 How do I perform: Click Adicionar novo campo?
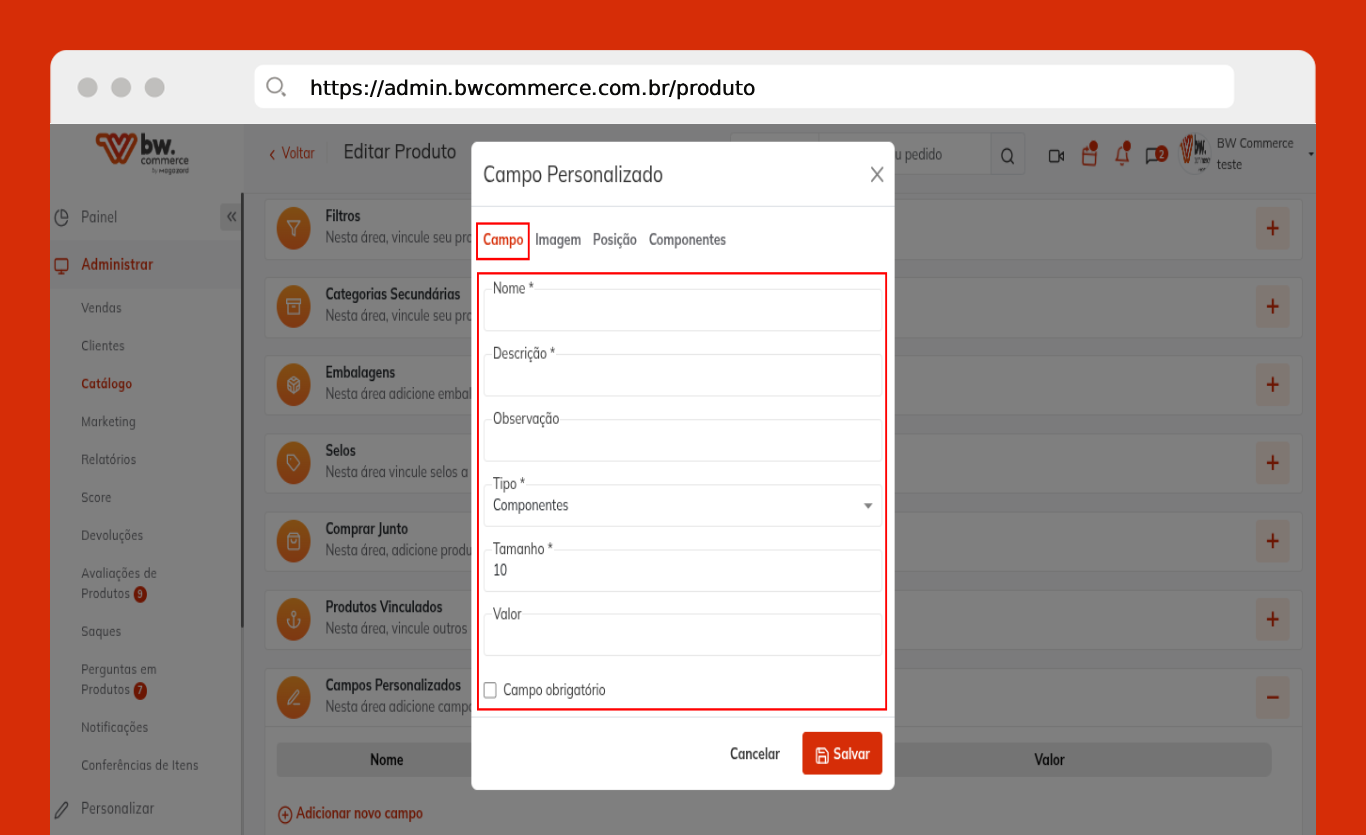(x=350, y=814)
